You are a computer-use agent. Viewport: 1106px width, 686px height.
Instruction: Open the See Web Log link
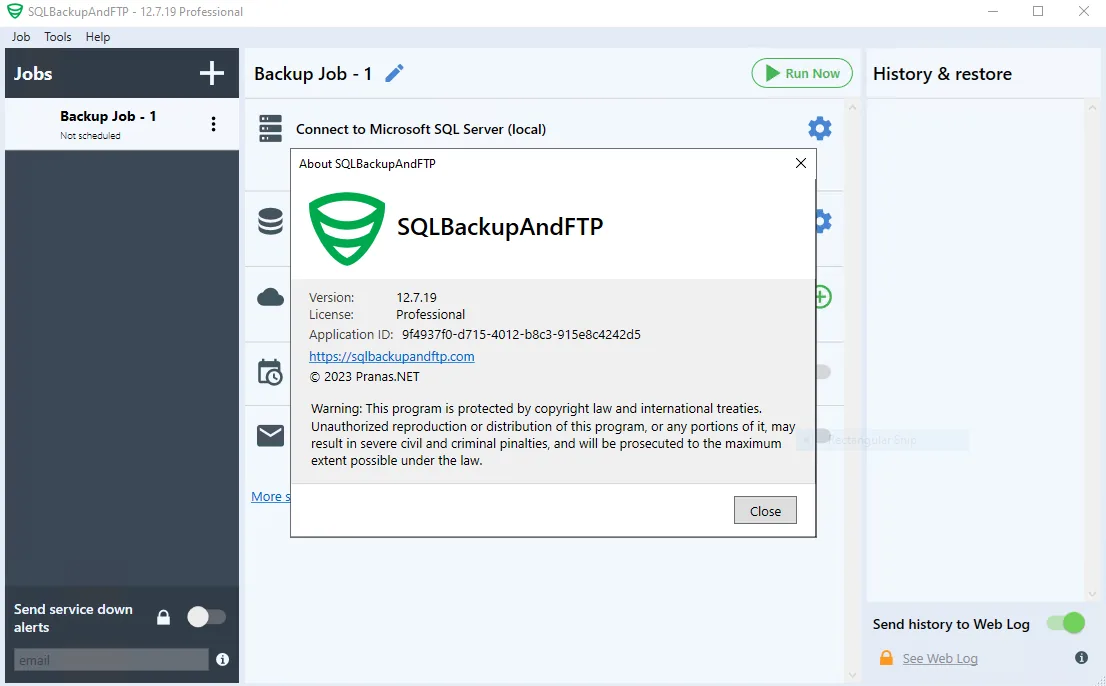click(940, 658)
